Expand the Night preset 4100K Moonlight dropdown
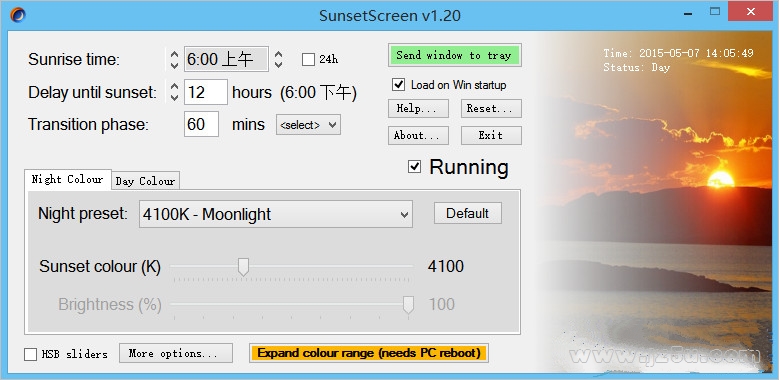The image size is (779, 380). coord(276,214)
